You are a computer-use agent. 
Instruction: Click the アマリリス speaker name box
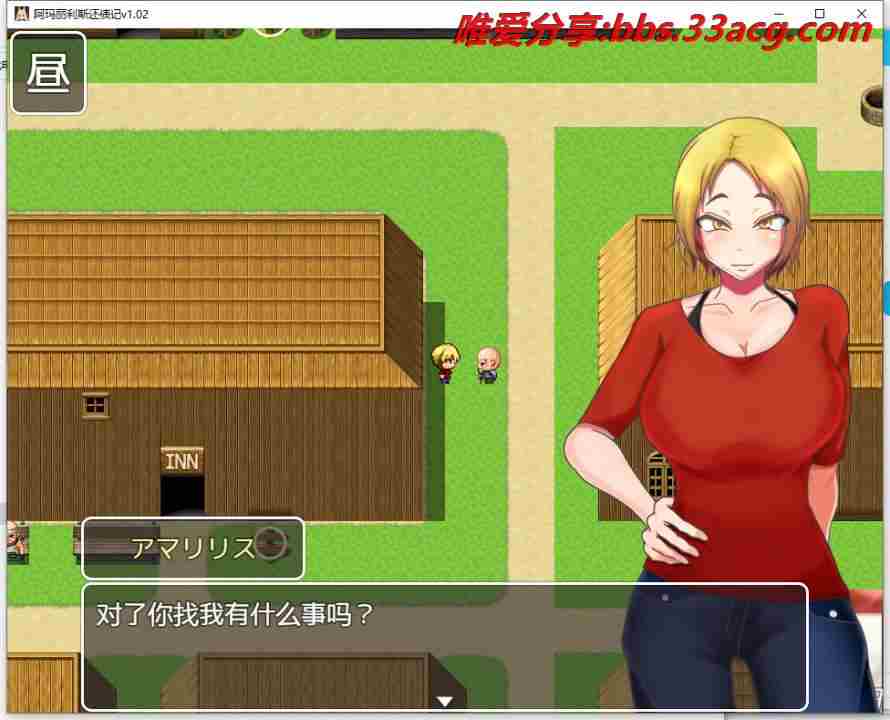(x=192, y=548)
